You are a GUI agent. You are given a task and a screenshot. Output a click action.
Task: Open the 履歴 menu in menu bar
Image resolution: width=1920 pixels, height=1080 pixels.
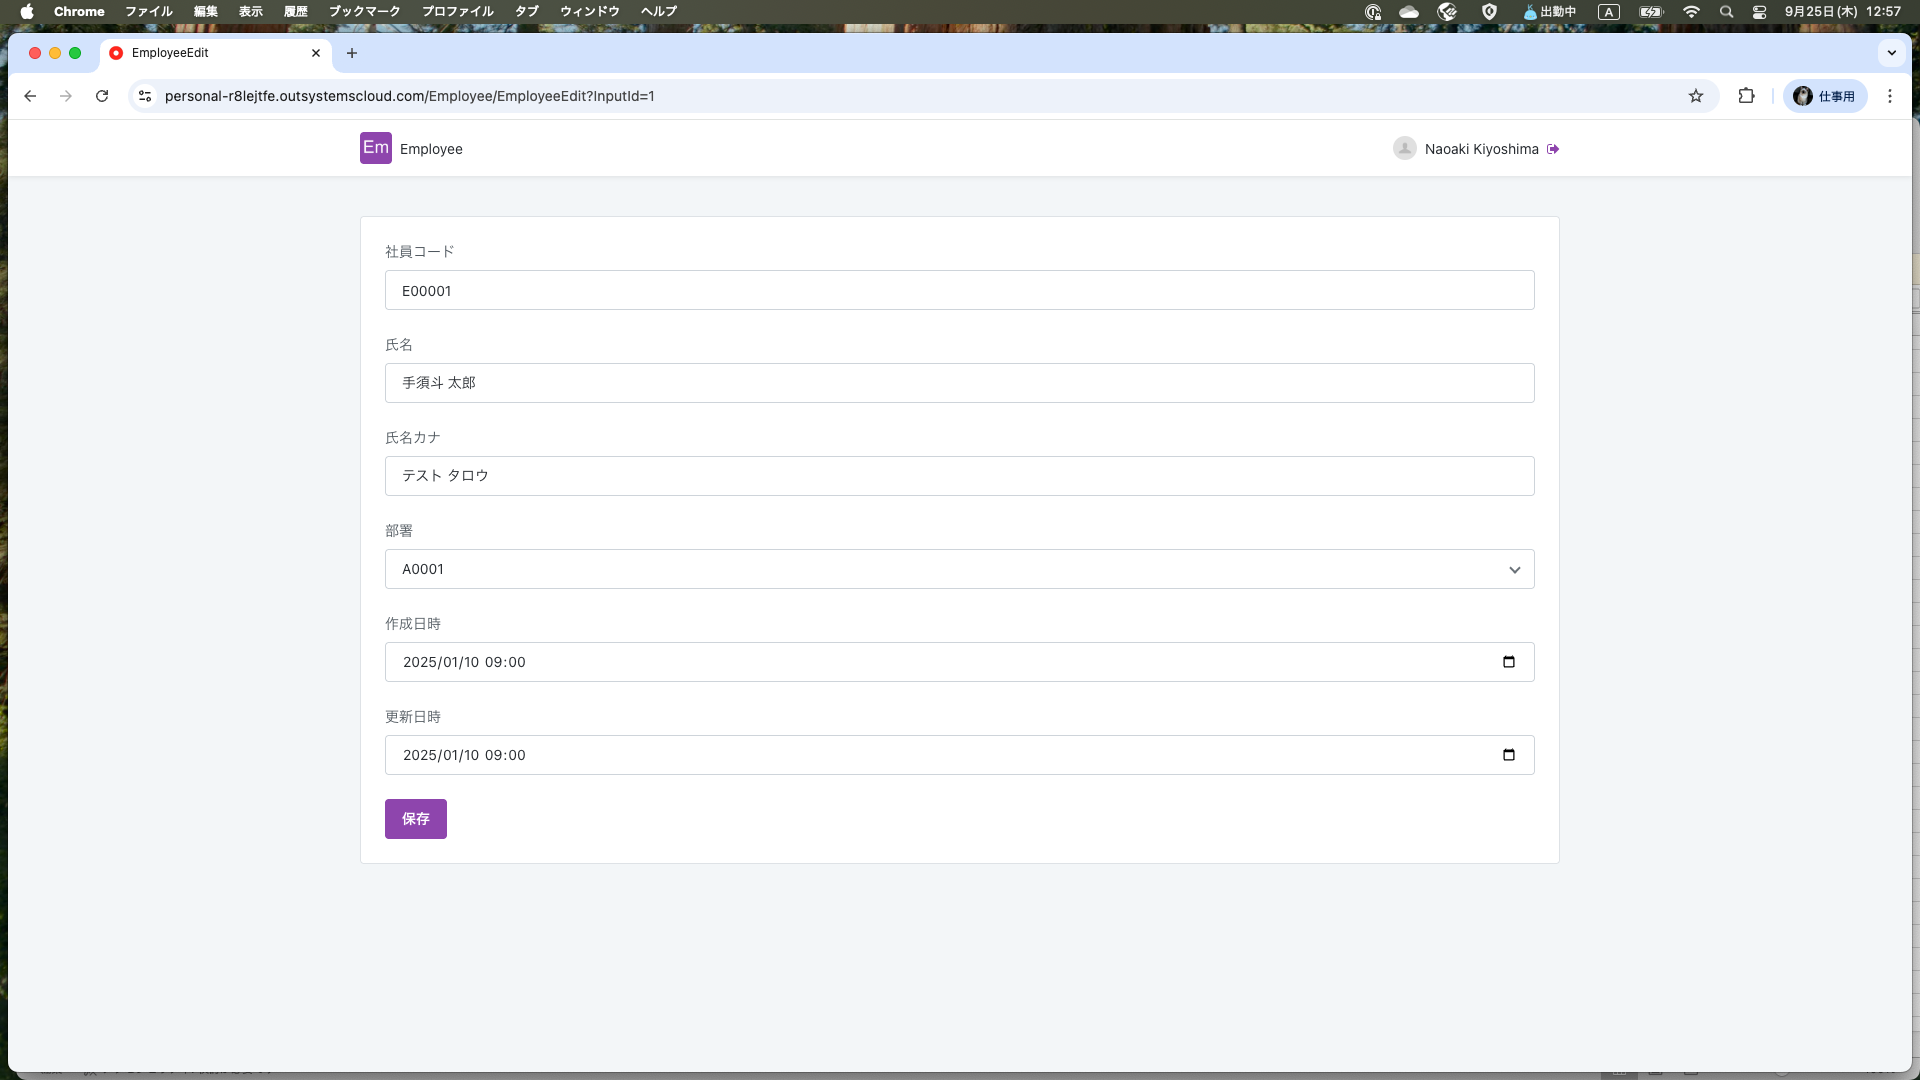295,11
